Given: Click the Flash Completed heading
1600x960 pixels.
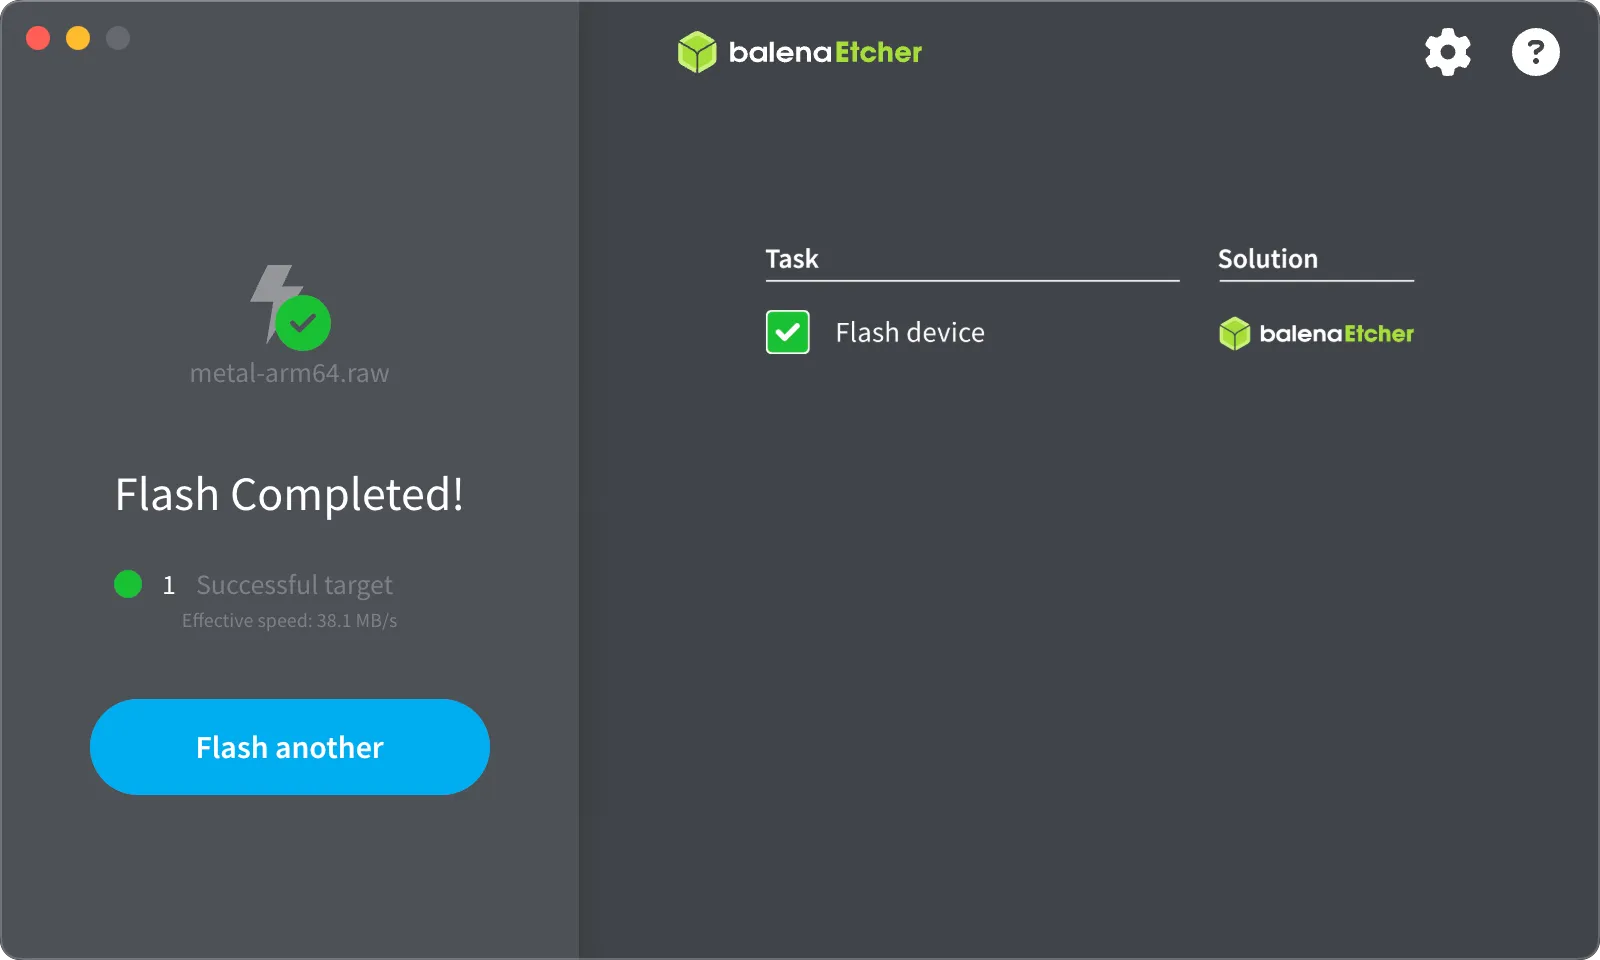Looking at the screenshot, I should pos(289,494).
